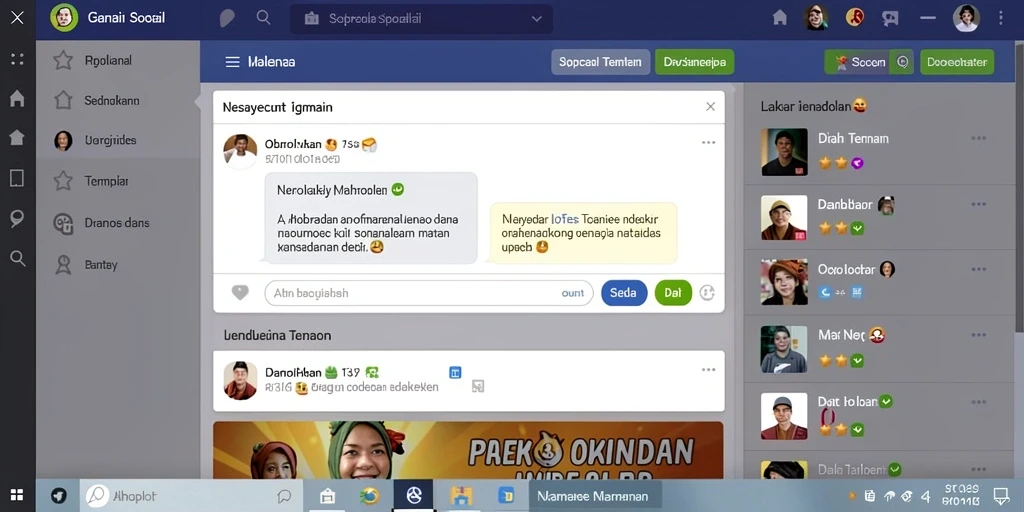Screen dimensions: 1024x512
Task: Click the chat bubble icon beside search
Action: click(x=227, y=18)
